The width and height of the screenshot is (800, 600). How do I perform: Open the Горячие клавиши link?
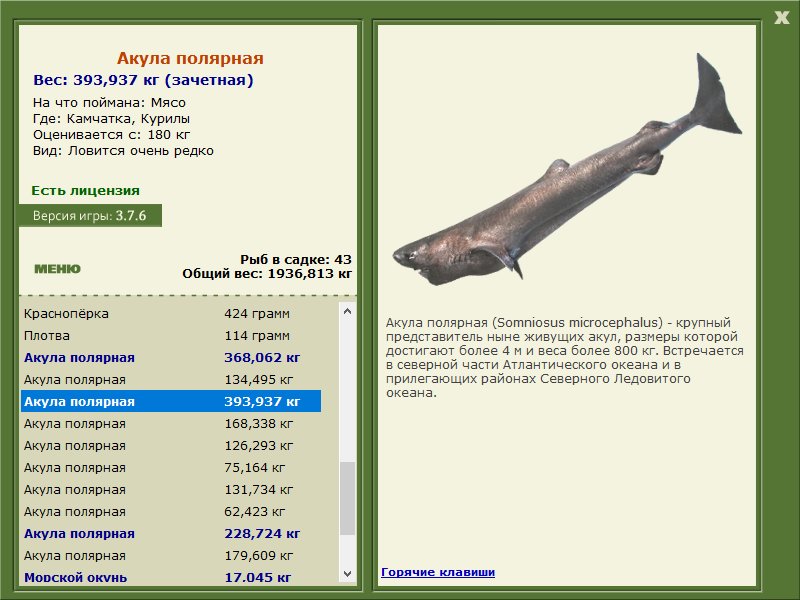pyautogui.click(x=438, y=572)
